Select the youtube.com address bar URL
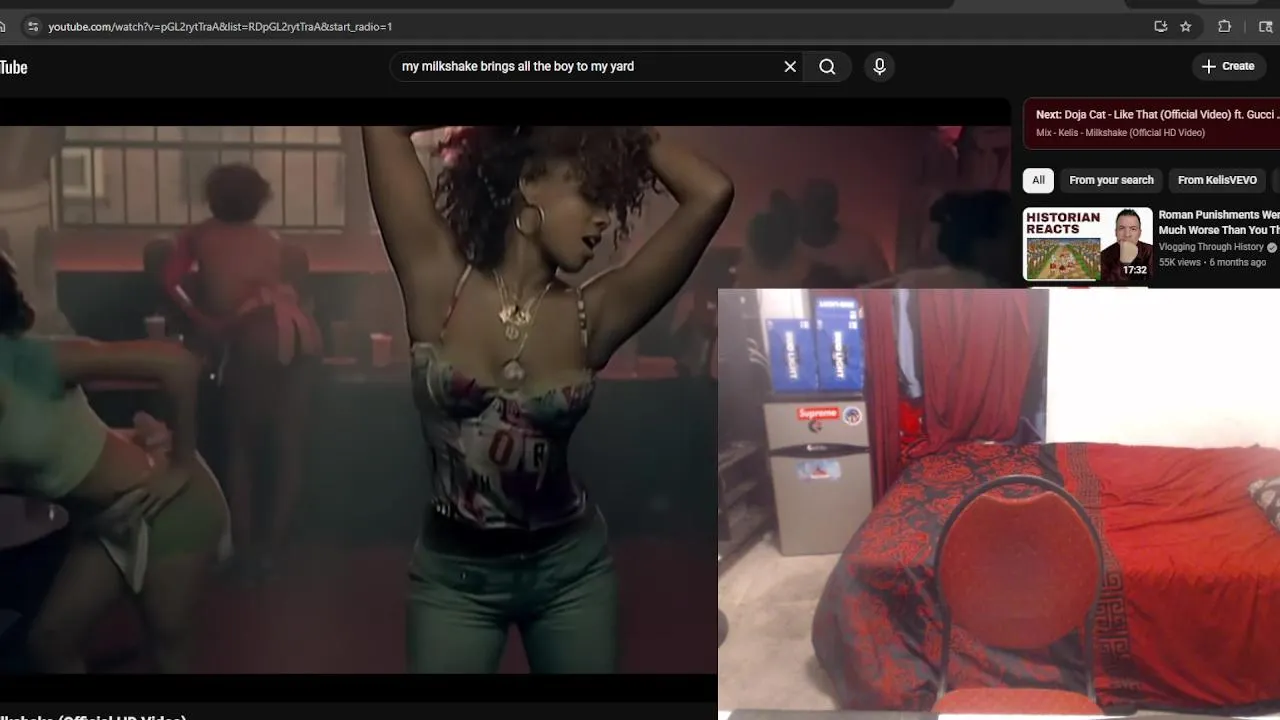This screenshot has height=720, width=1280. tap(220, 27)
